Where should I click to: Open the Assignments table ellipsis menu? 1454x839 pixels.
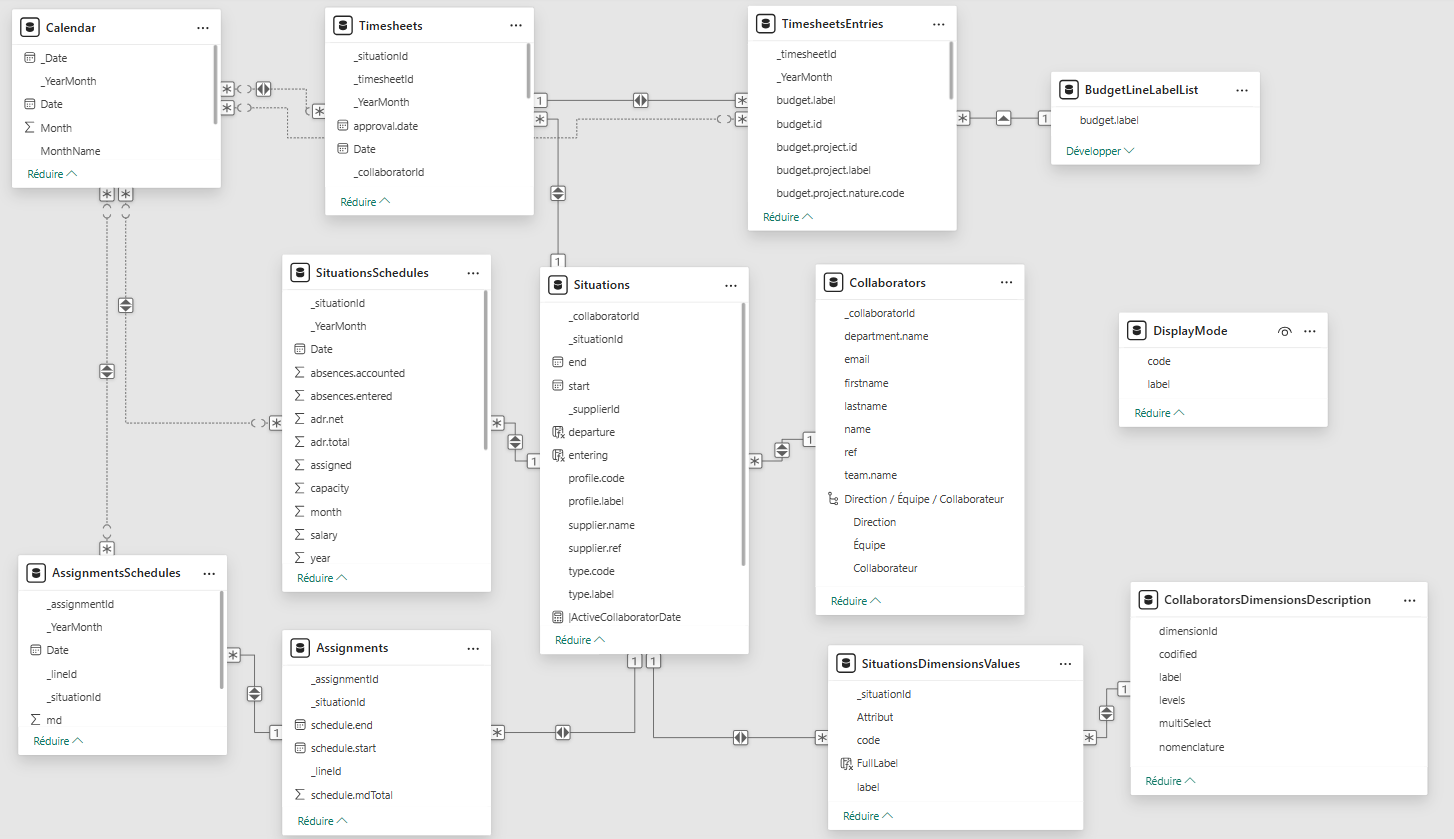(x=473, y=648)
